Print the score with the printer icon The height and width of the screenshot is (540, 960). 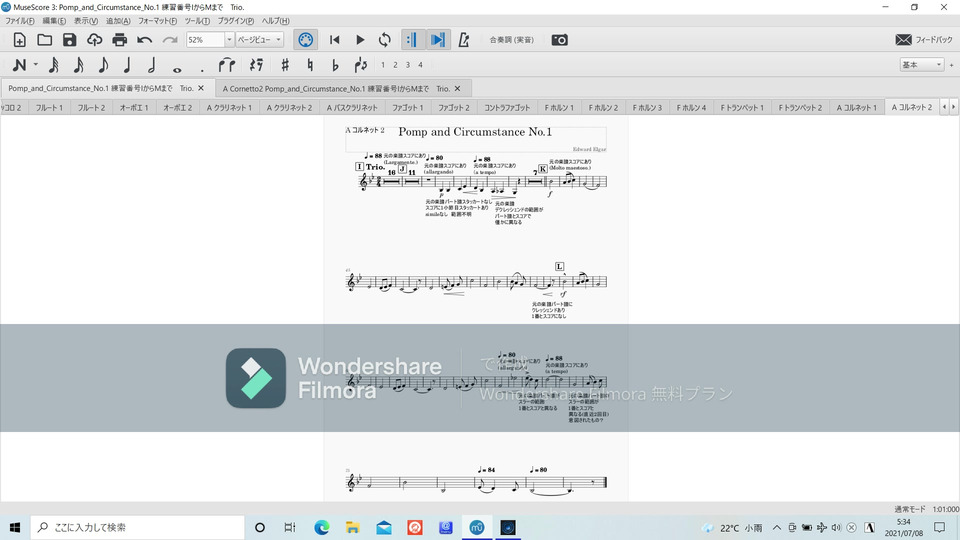tap(119, 40)
